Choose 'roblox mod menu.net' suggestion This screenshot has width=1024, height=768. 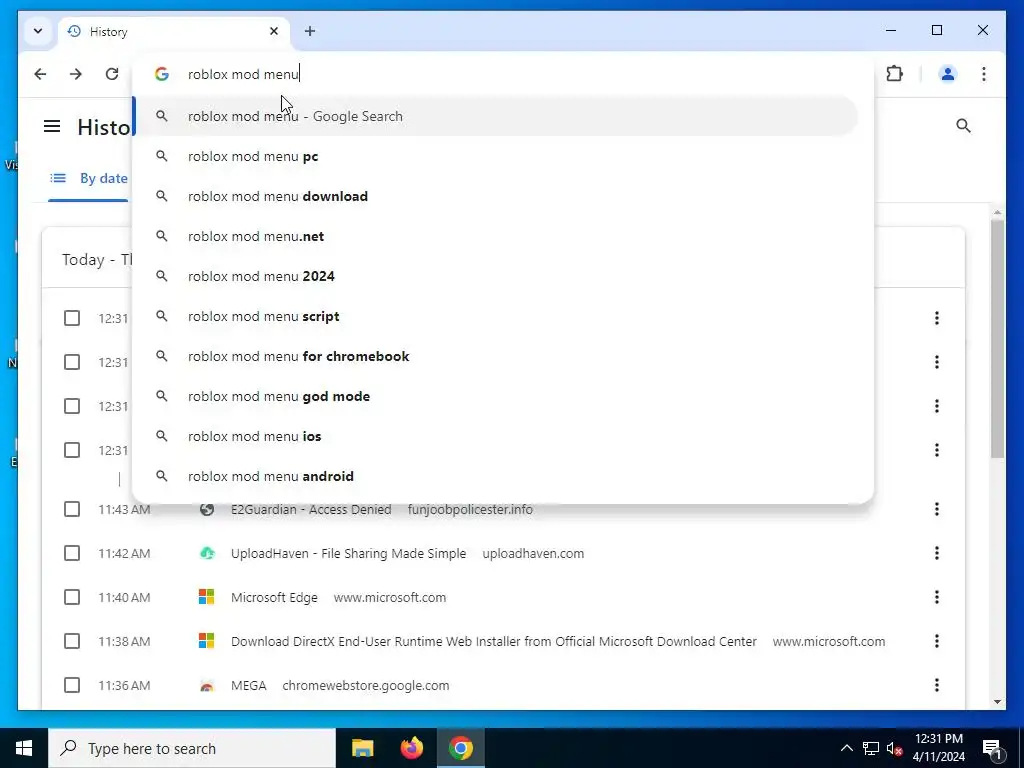pyautogui.click(x=496, y=236)
